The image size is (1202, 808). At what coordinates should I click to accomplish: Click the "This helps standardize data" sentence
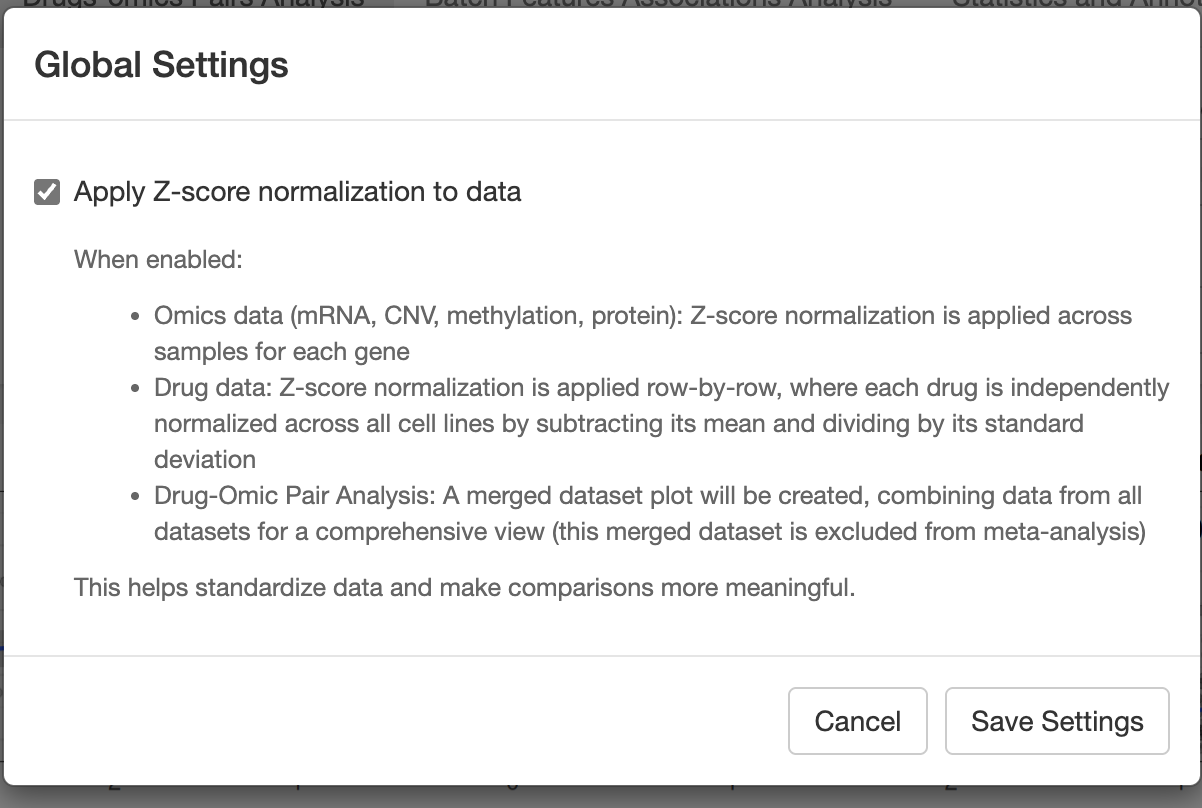464,587
